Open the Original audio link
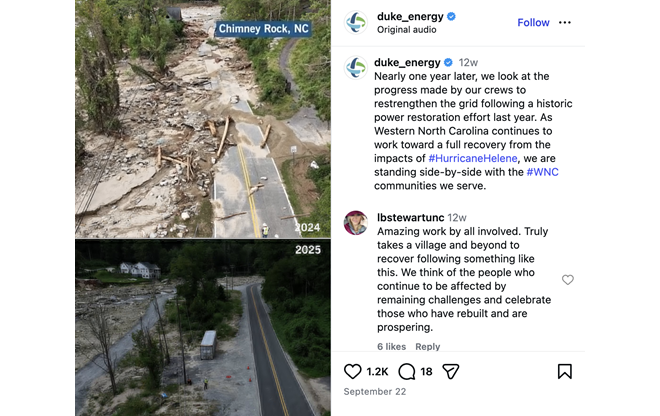660x416 pixels. click(x=406, y=30)
